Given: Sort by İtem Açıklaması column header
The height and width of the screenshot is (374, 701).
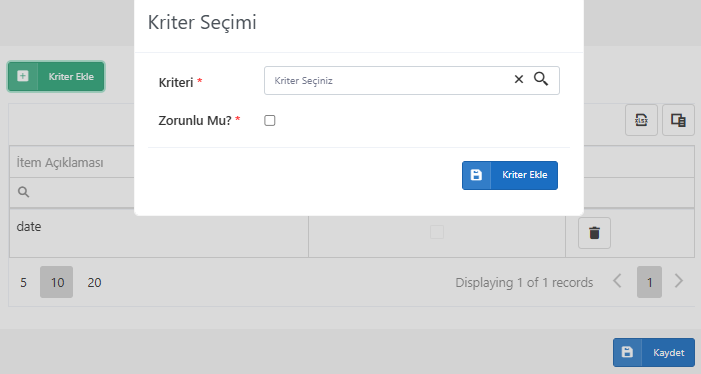Looking at the screenshot, I should [60, 162].
